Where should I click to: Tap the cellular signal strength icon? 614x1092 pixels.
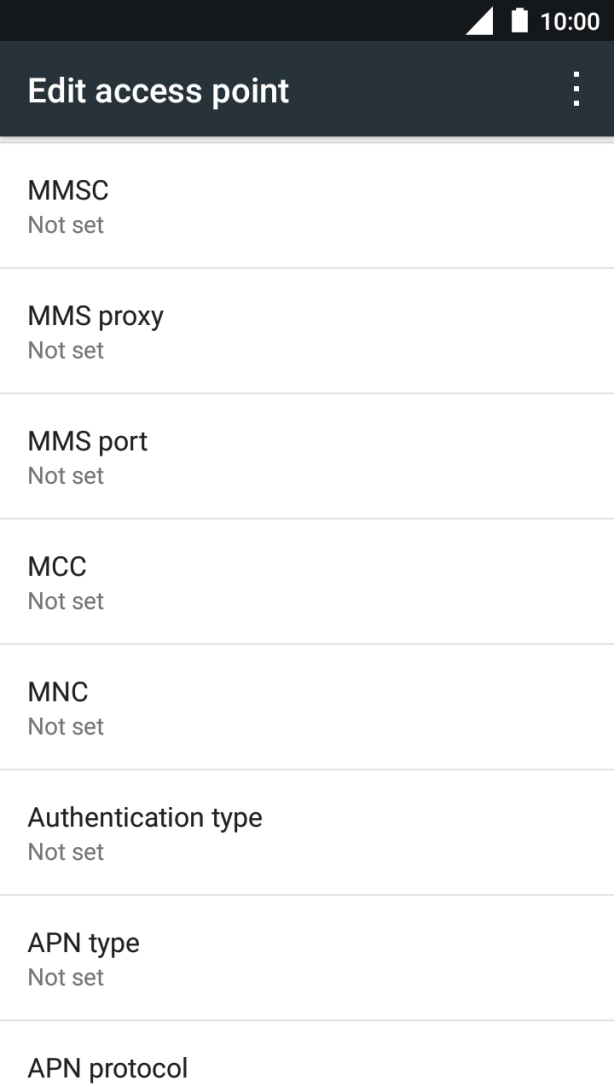pyautogui.click(x=480, y=21)
